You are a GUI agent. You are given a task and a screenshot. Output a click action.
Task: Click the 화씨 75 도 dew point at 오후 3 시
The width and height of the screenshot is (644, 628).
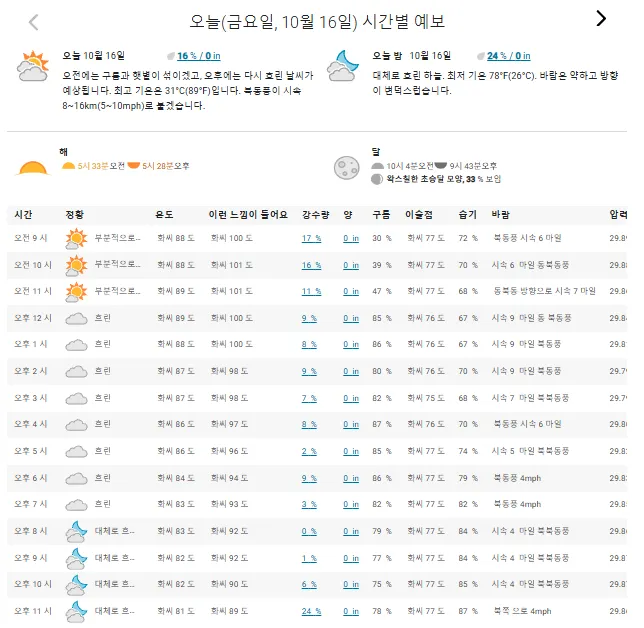click(x=426, y=398)
